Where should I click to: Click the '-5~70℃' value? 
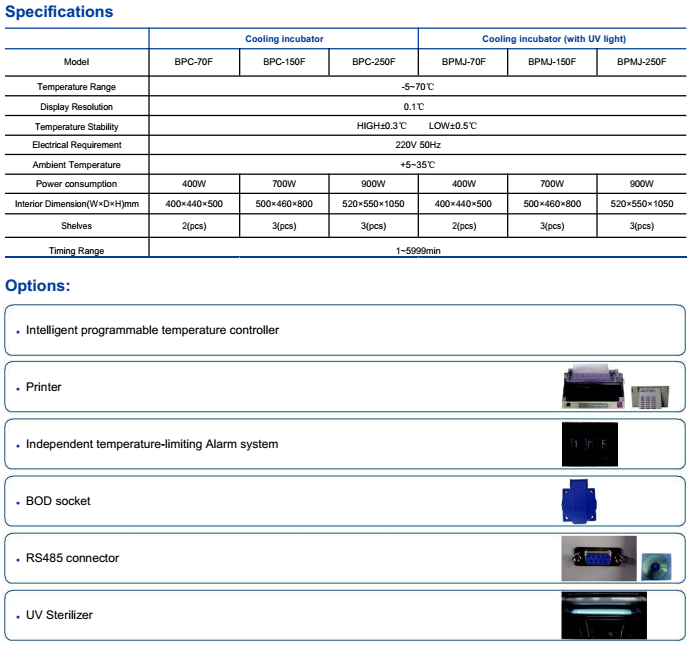(418, 87)
